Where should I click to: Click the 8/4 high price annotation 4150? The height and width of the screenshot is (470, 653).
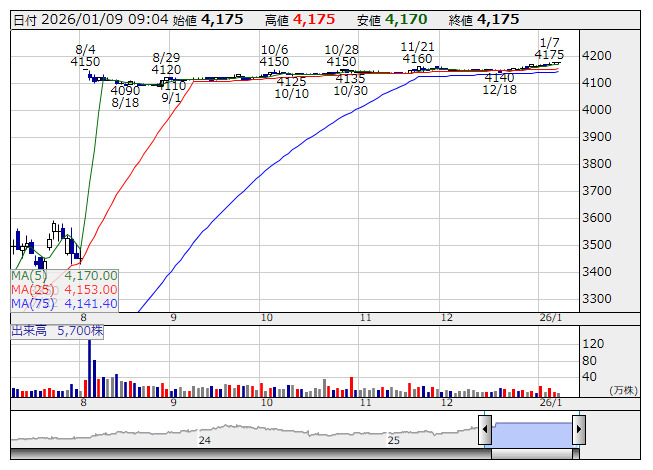85,62
